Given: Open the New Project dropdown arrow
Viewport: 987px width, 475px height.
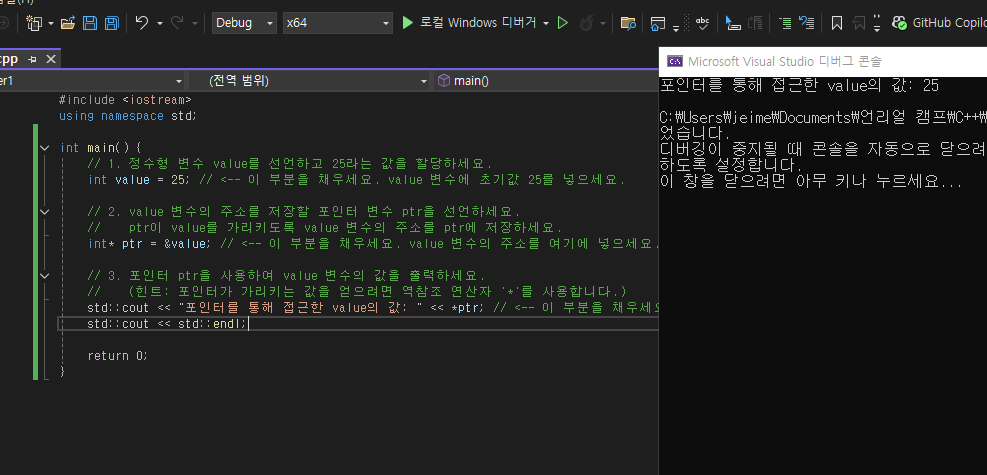Looking at the screenshot, I should 50,23.
